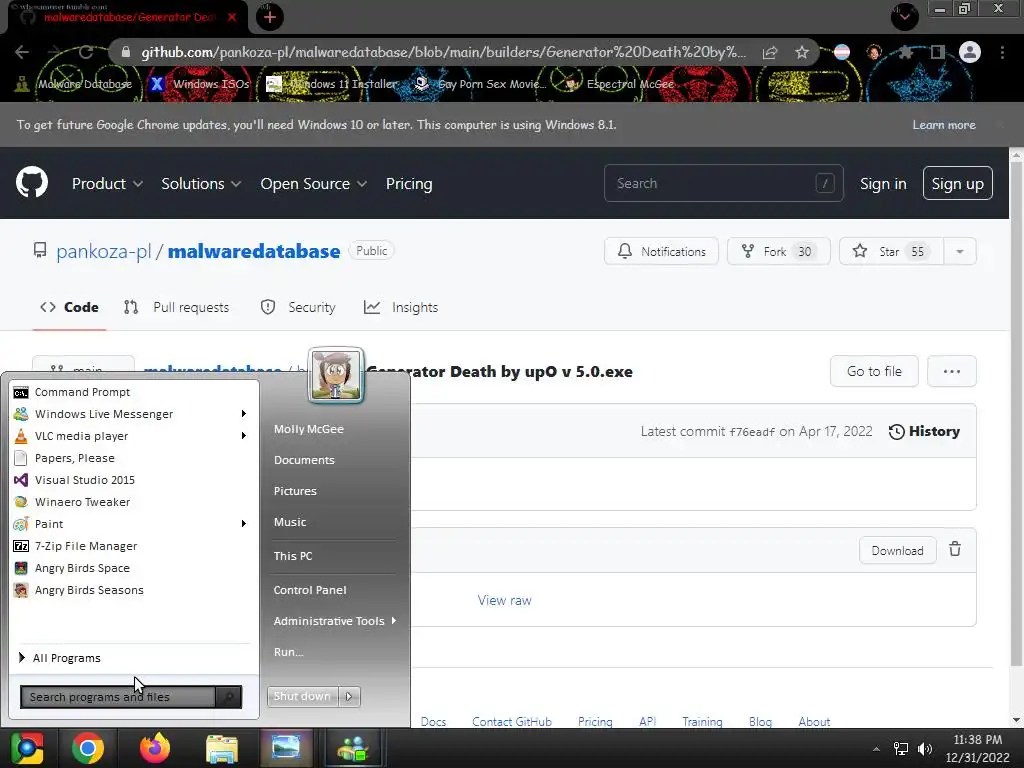
Task: Click the Start button on taskbar
Action: (x=27, y=748)
